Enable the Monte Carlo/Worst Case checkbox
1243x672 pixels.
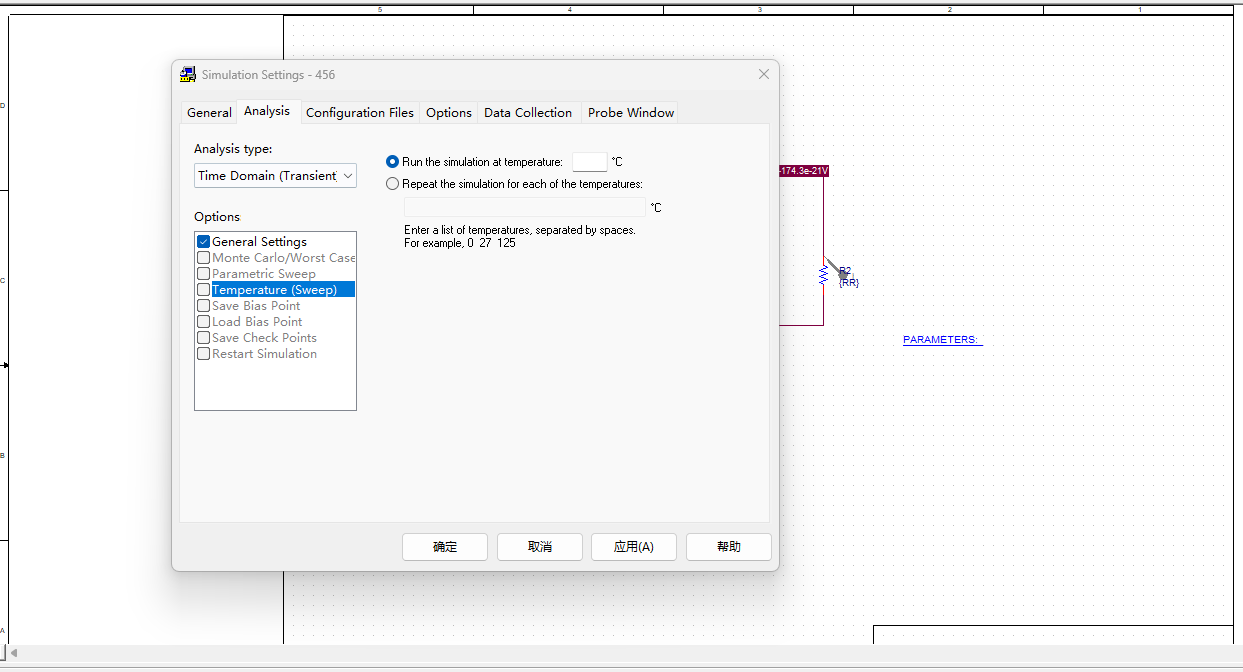click(203, 258)
